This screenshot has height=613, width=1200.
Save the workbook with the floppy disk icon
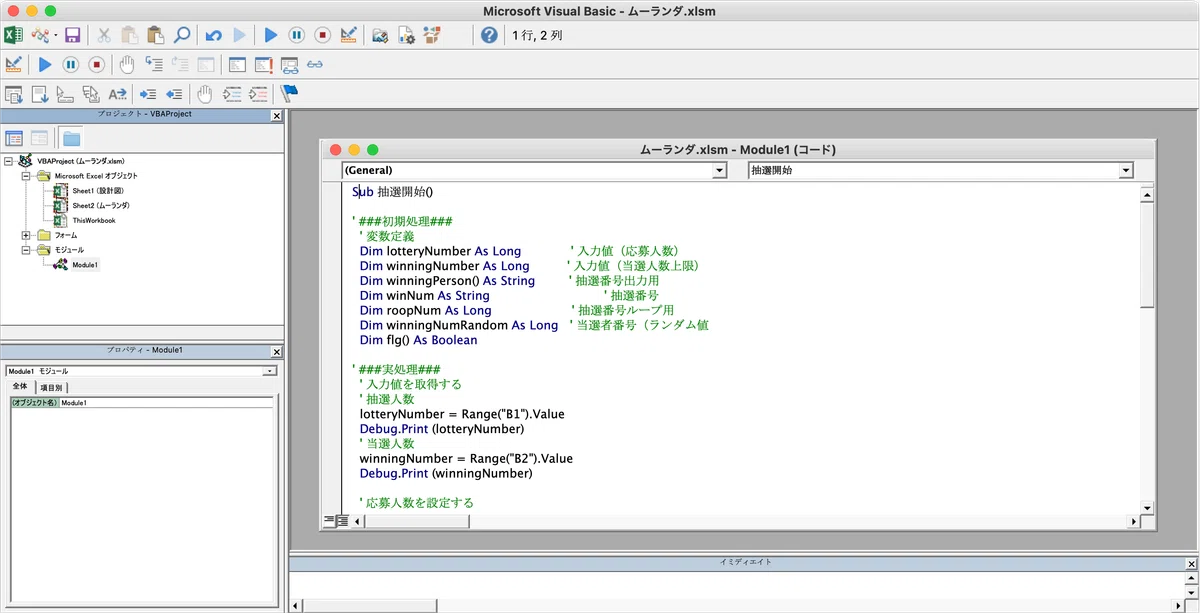pyautogui.click(x=72, y=35)
